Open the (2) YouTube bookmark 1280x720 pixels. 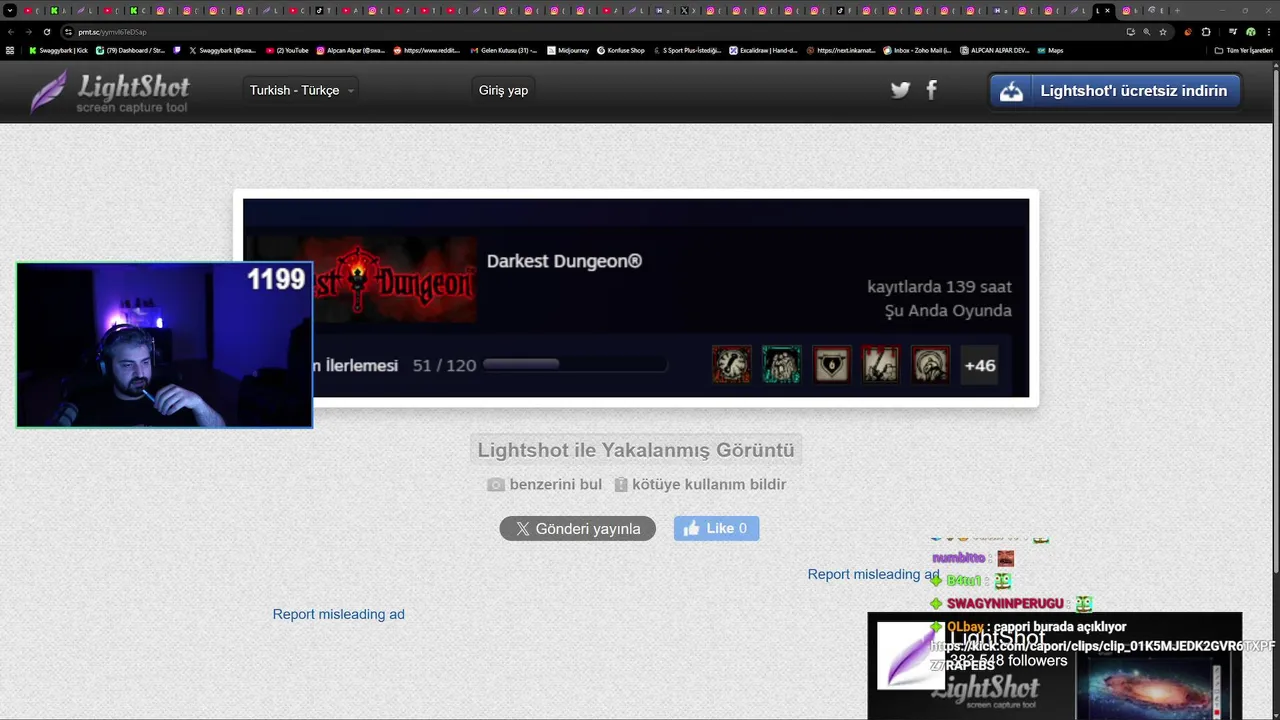coord(287,50)
